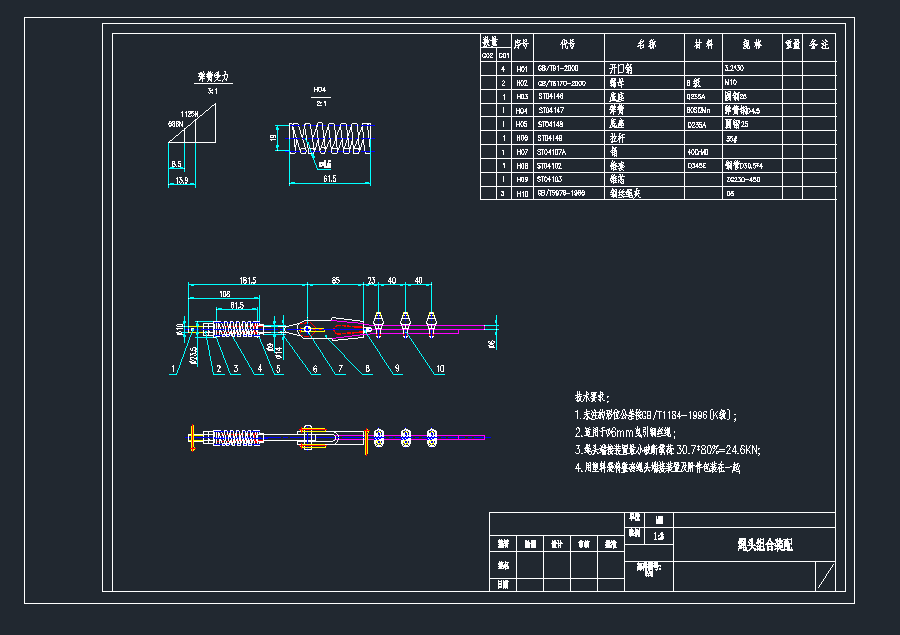Click part callout number 10
The height and width of the screenshot is (635, 900).
[x=441, y=368]
